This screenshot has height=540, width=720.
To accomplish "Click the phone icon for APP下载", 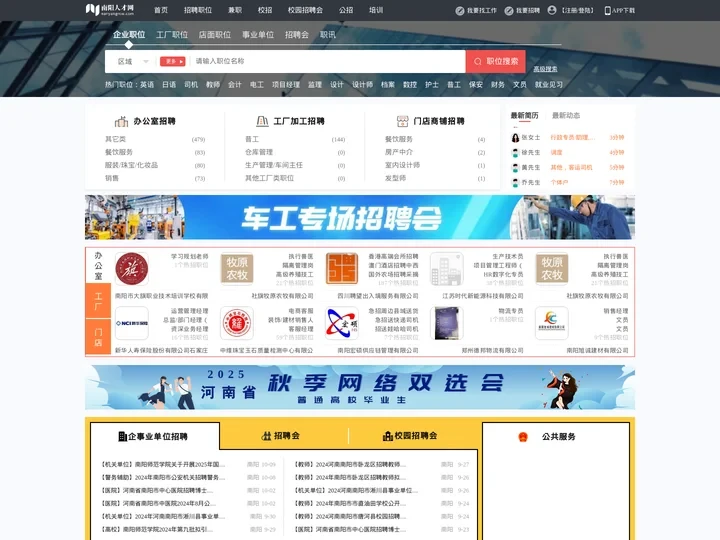I will [x=608, y=11].
